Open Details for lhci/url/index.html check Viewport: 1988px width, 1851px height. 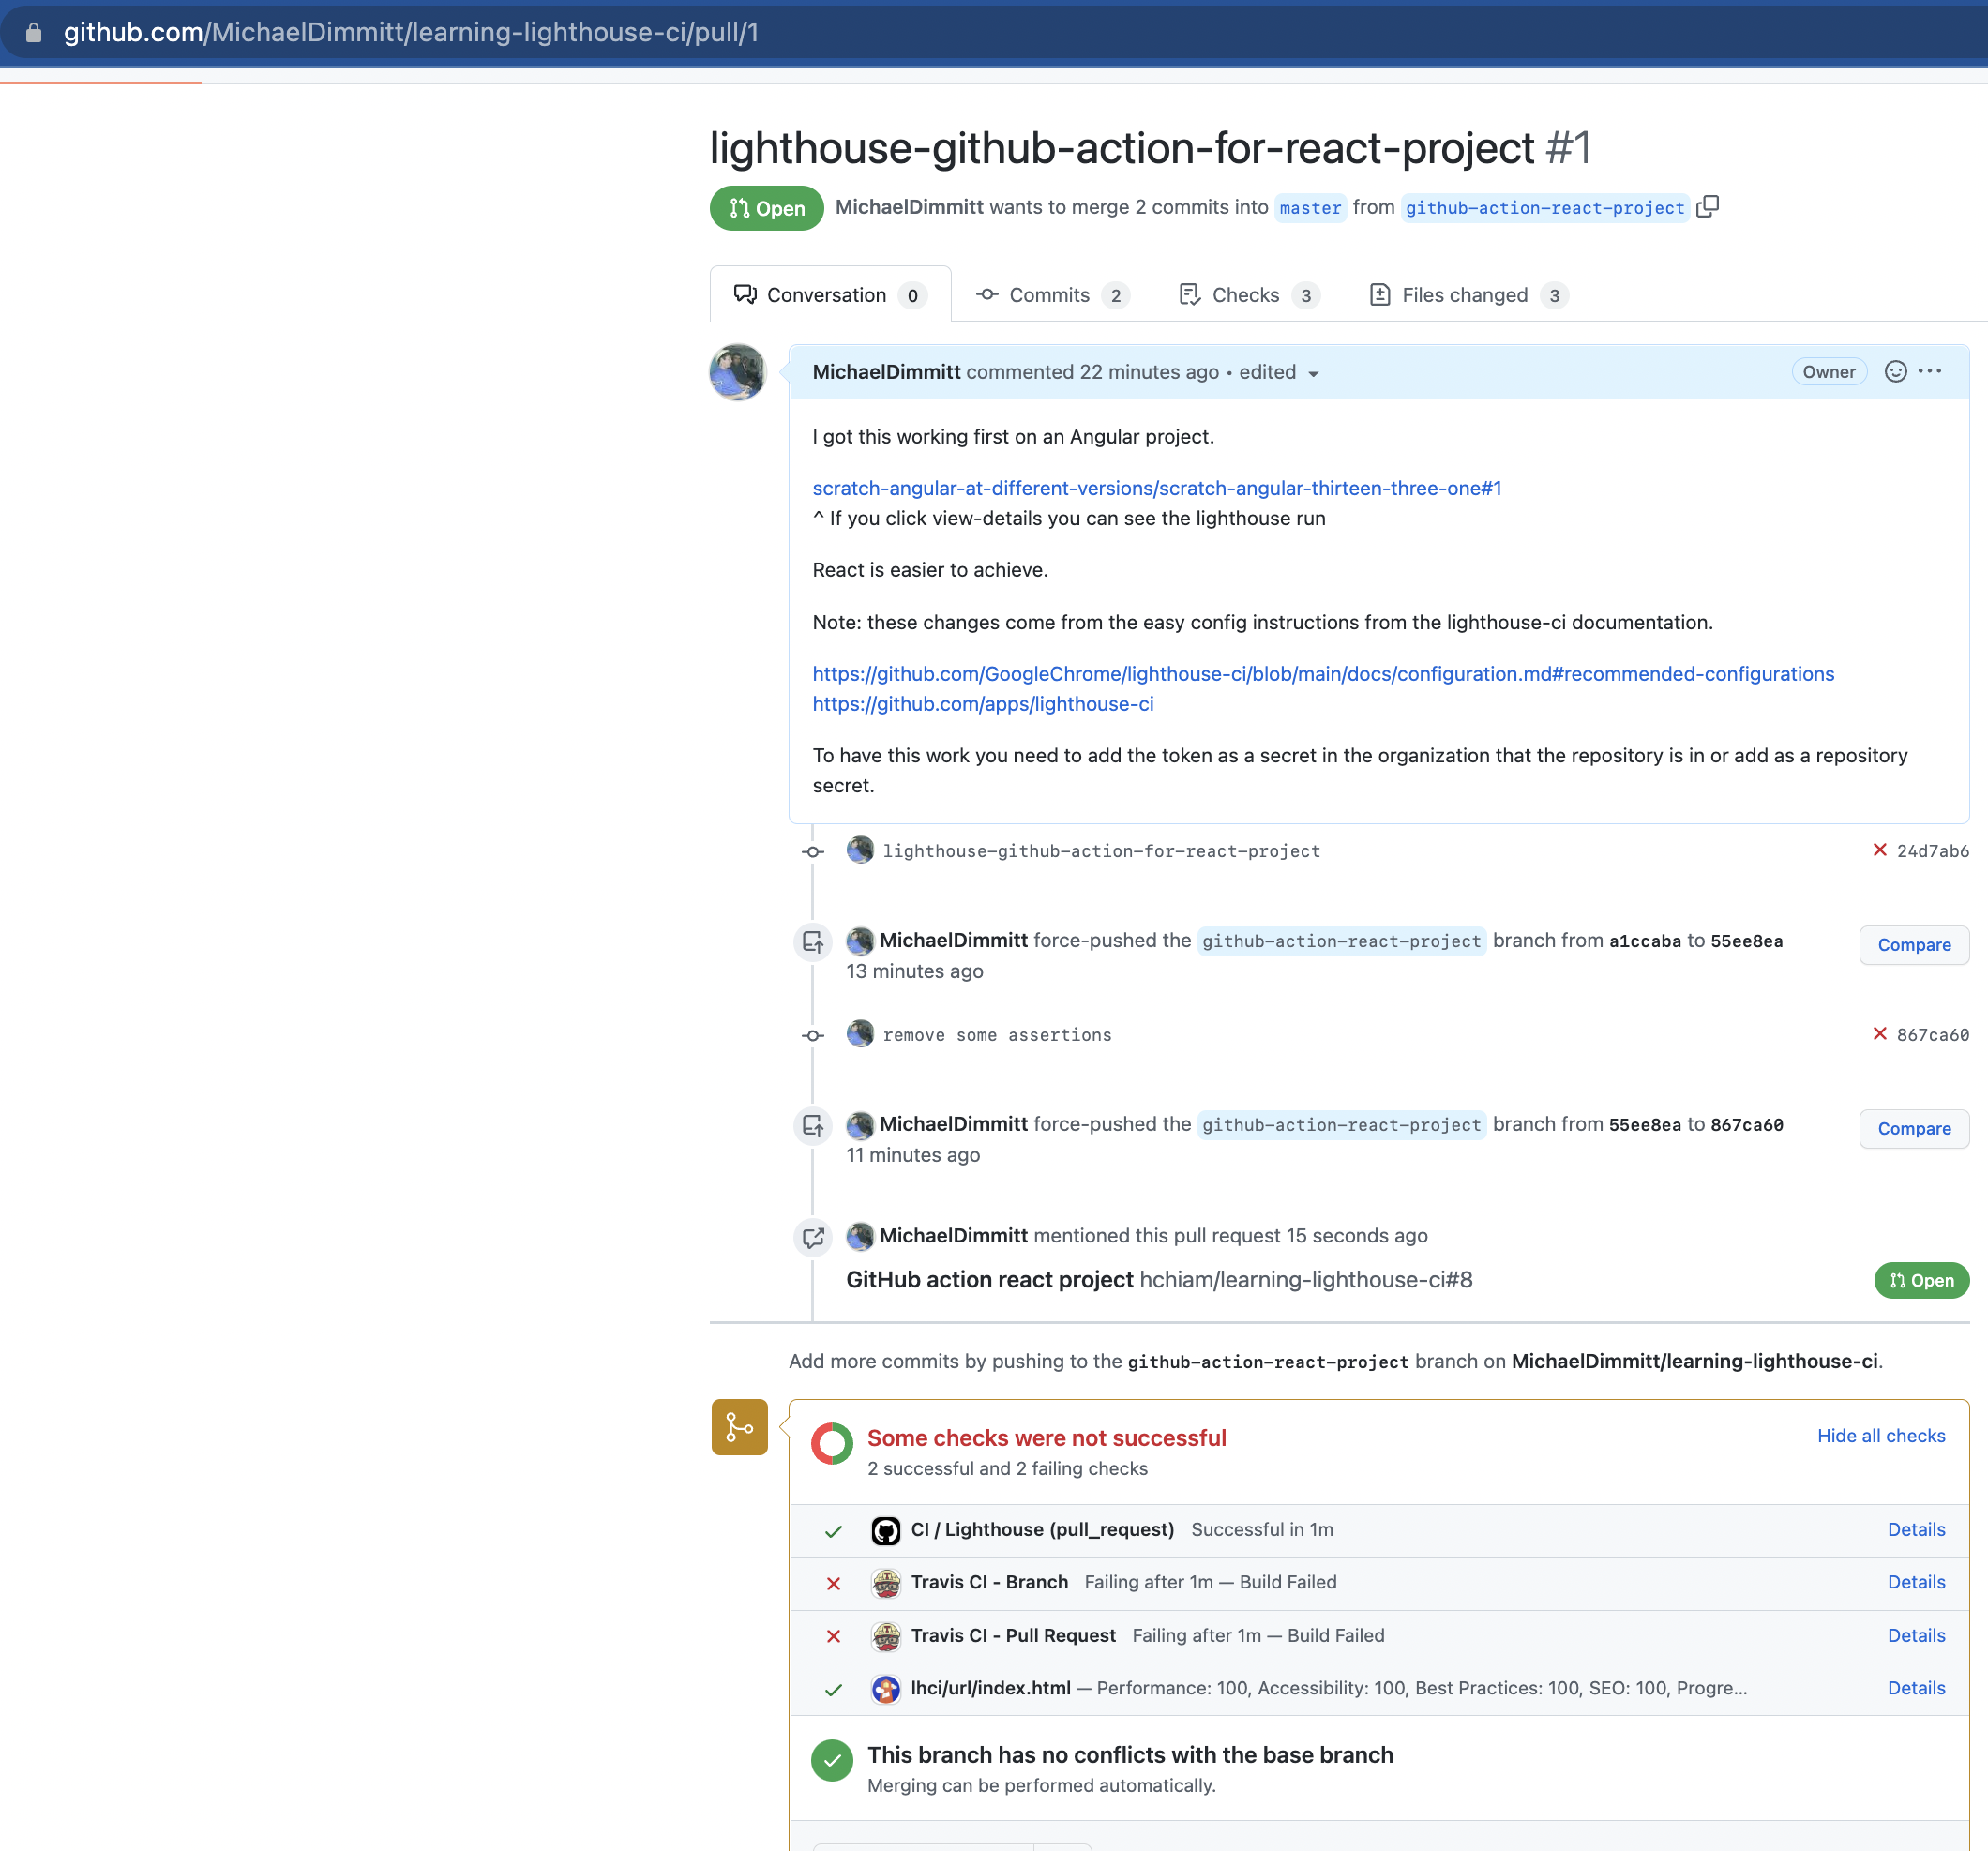coord(1916,1688)
